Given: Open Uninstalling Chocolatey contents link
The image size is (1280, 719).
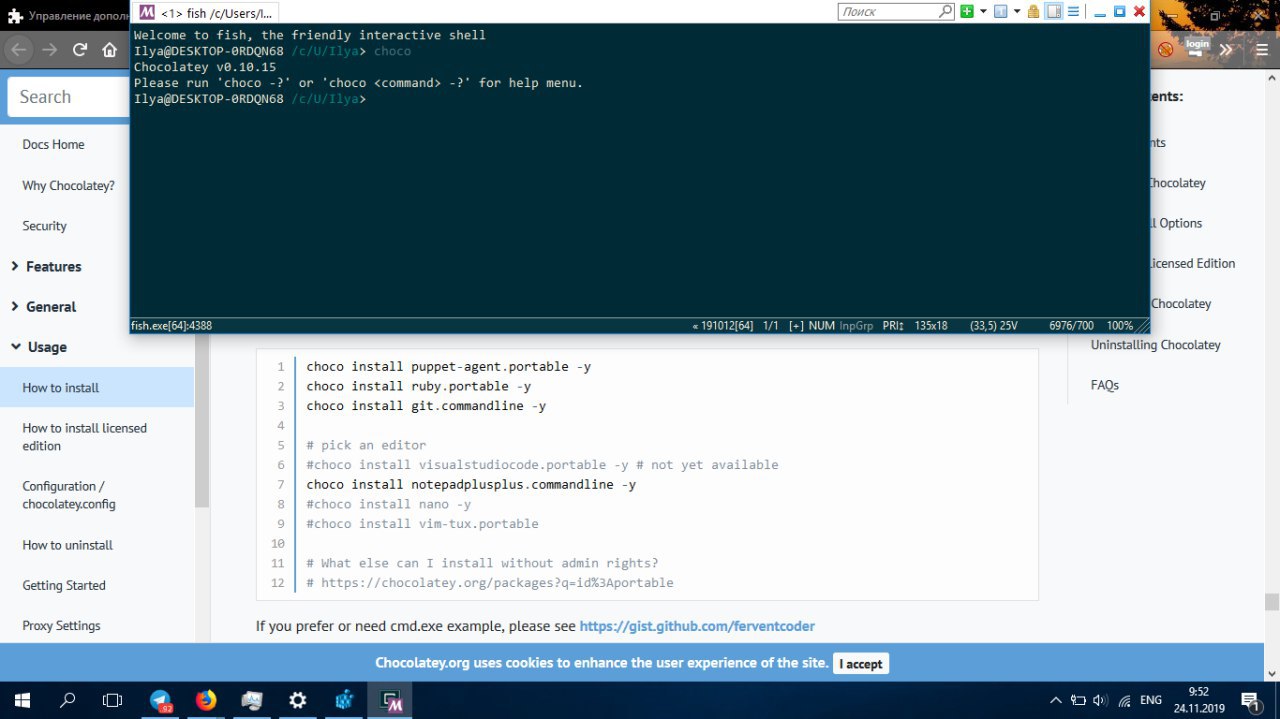Looking at the screenshot, I should (x=1155, y=344).
